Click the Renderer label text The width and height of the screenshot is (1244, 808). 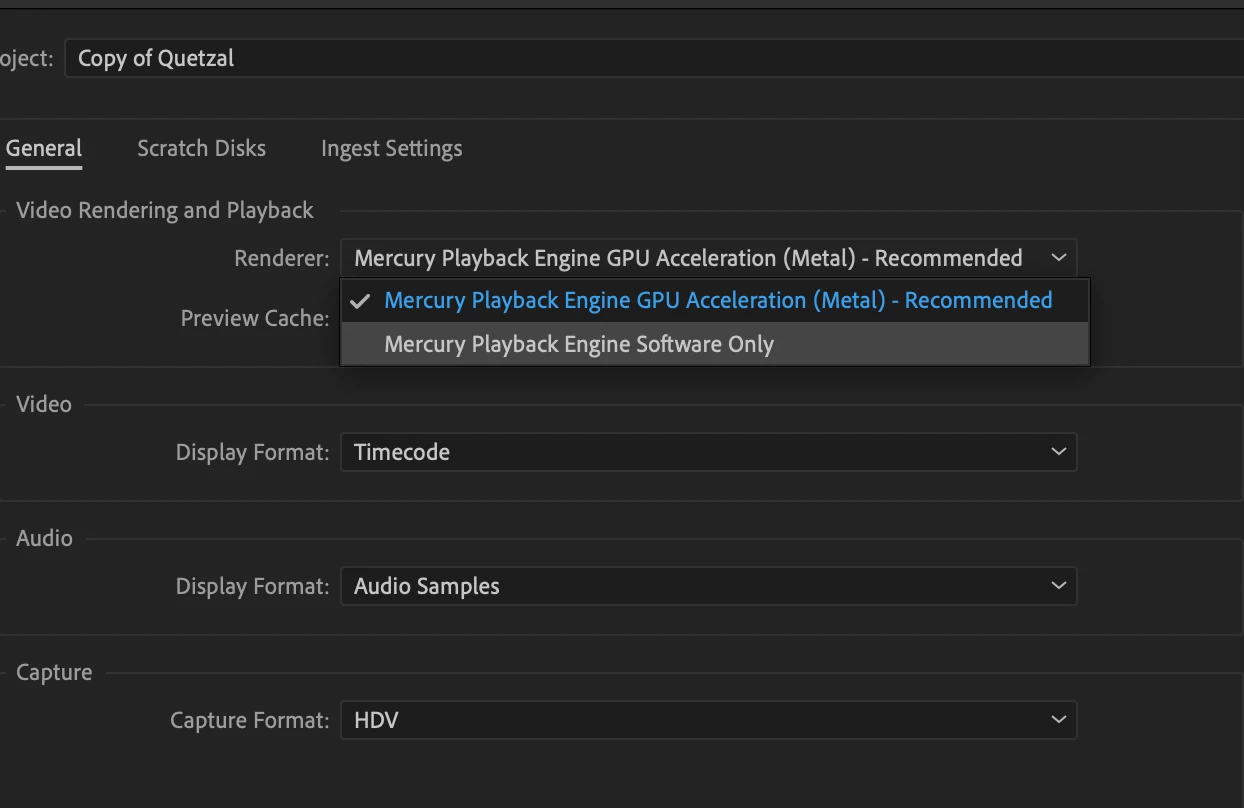pyautogui.click(x=281, y=259)
